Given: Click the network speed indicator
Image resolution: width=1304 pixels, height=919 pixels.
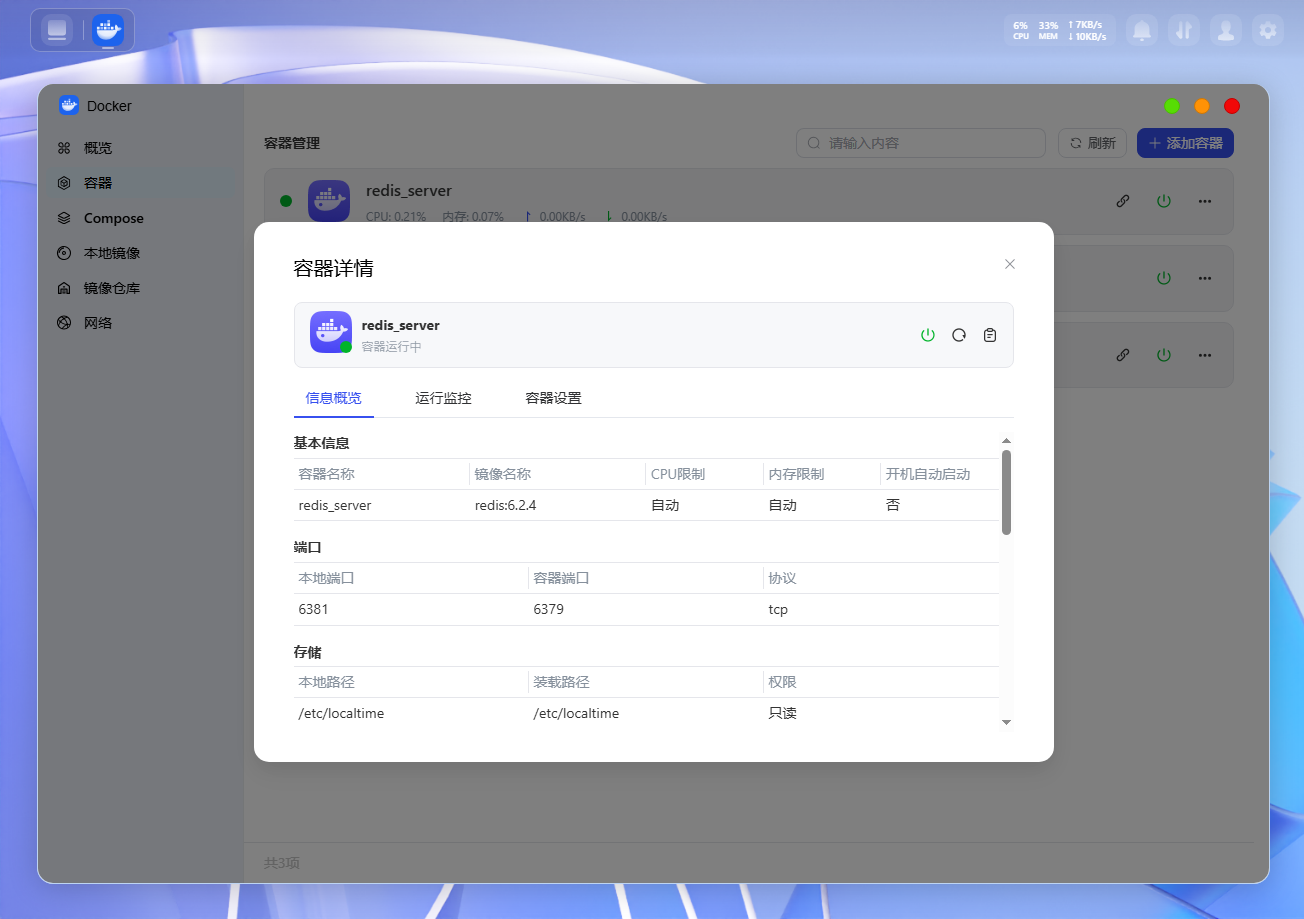Looking at the screenshot, I should [1087, 30].
